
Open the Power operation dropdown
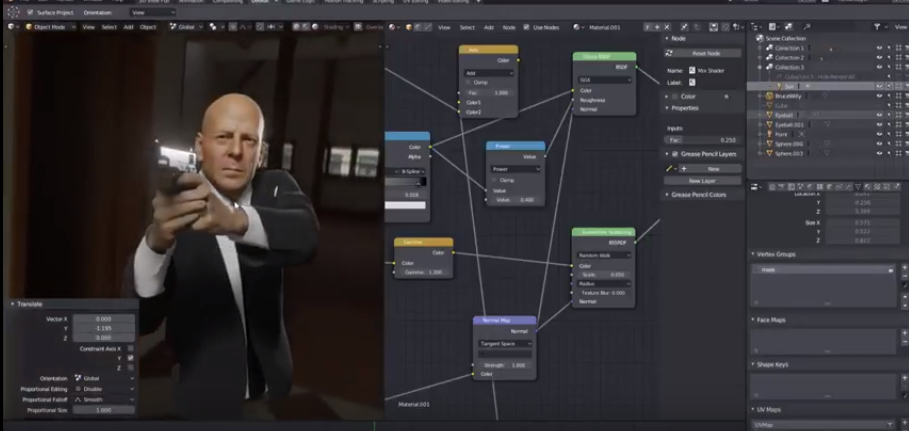click(x=515, y=169)
